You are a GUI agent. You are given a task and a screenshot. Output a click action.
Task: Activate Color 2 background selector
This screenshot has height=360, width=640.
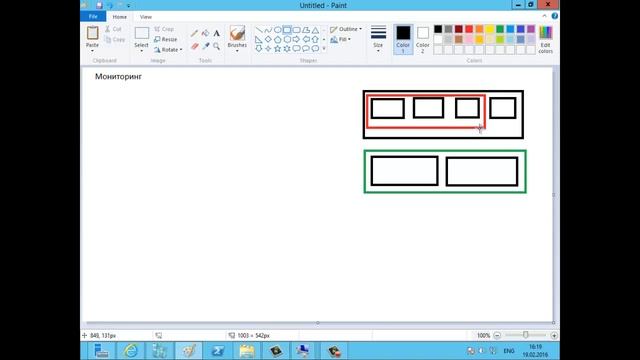click(423, 39)
